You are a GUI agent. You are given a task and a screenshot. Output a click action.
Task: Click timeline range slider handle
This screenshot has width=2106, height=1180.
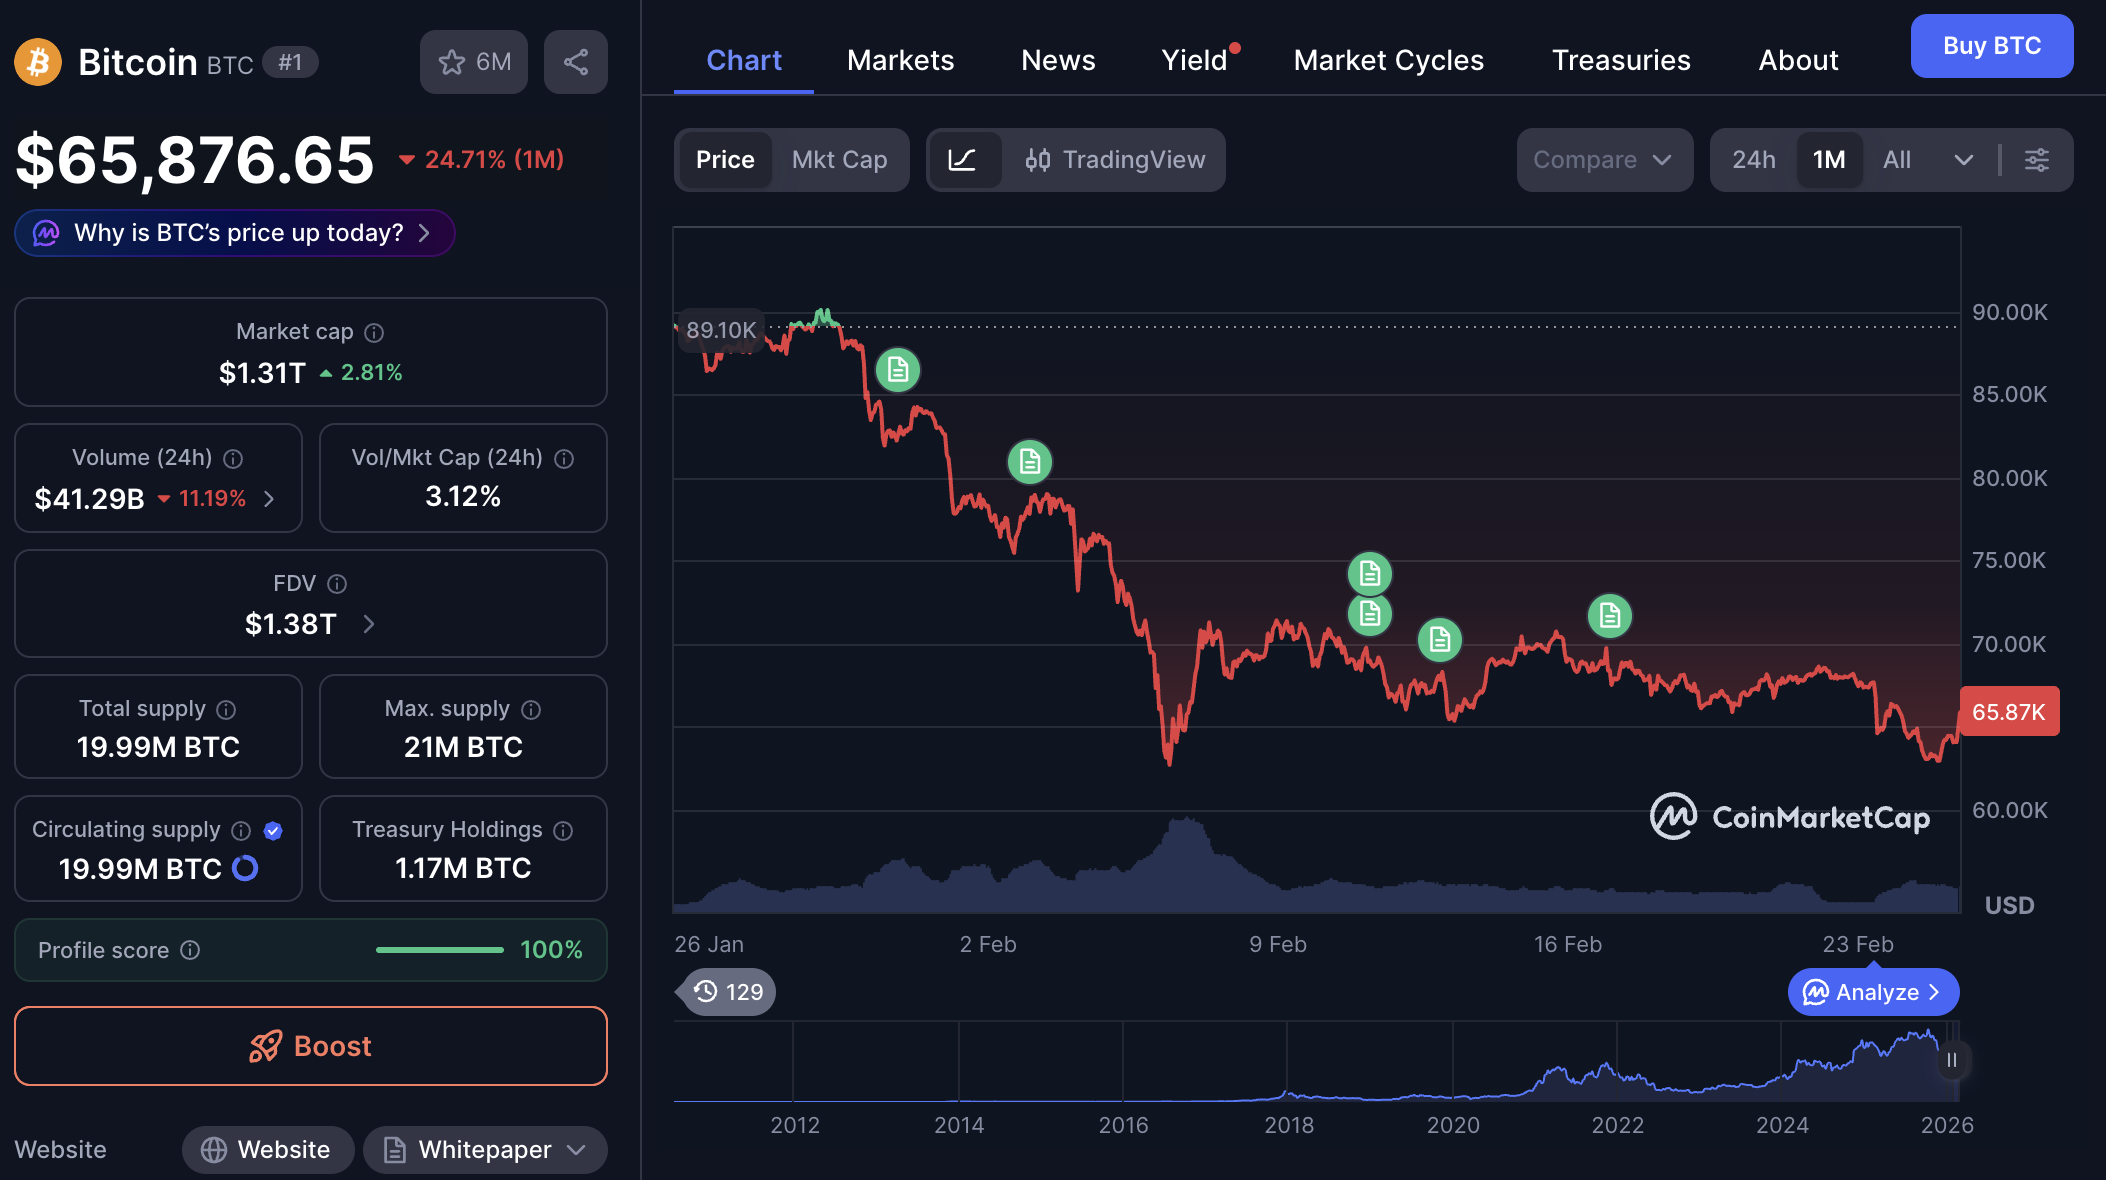pos(1951,1060)
